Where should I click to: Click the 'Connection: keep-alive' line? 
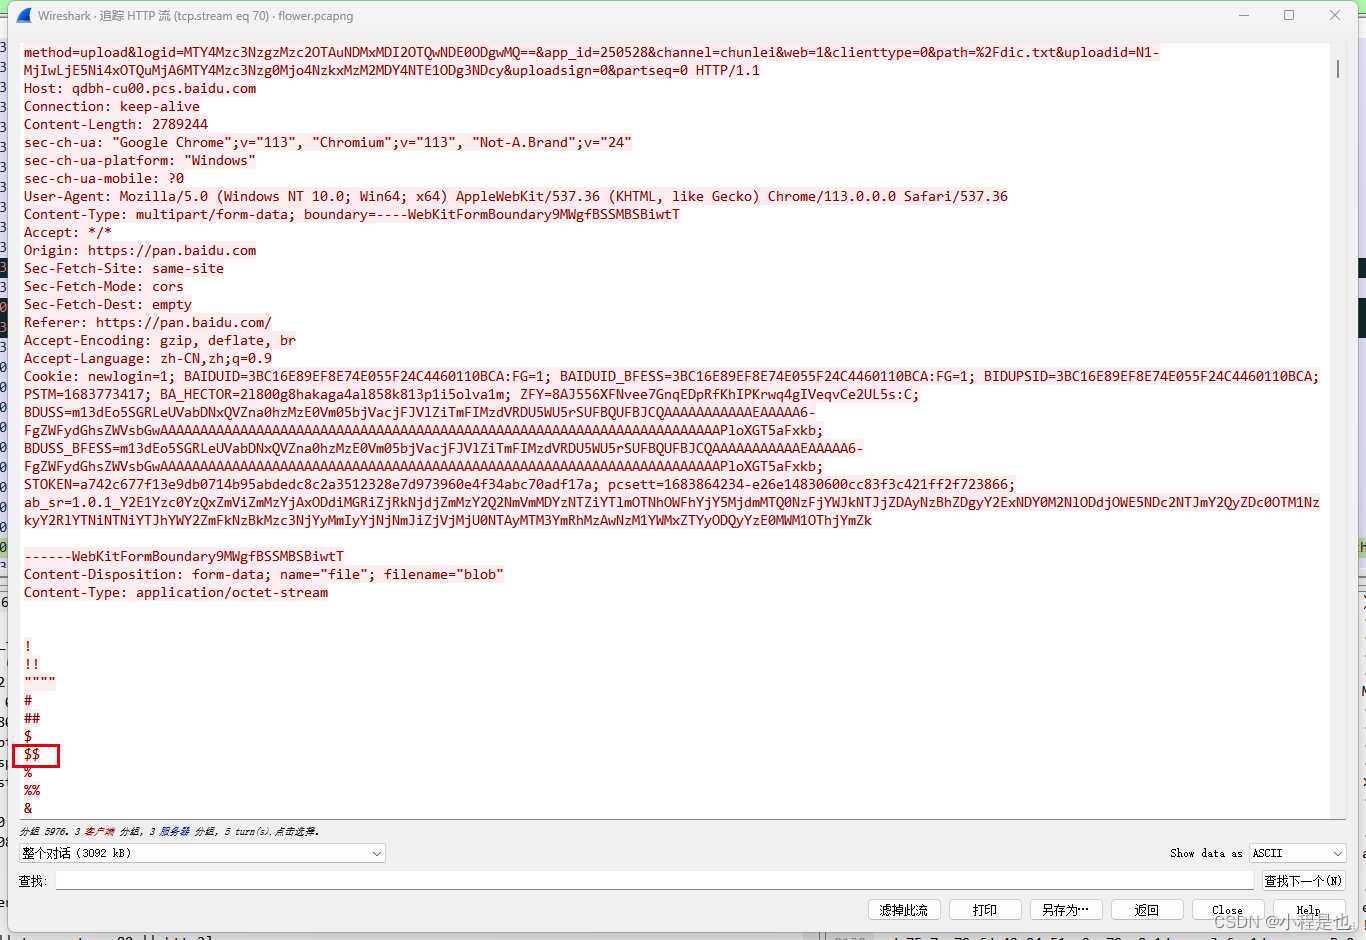tap(112, 106)
